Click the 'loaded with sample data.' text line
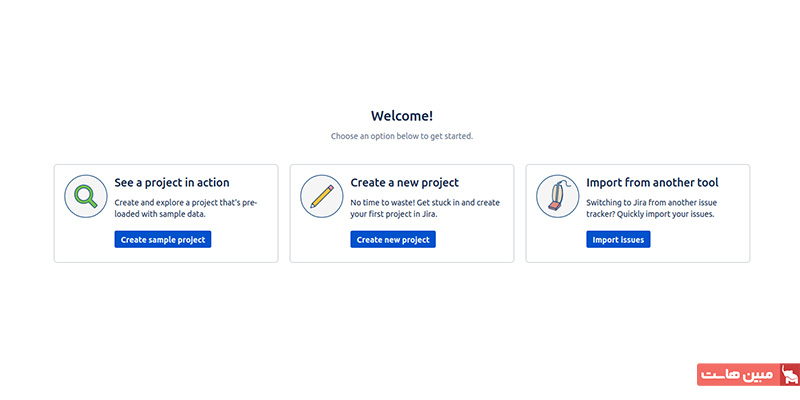The height and width of the screenshot is (400, 800). coord(160,214)
